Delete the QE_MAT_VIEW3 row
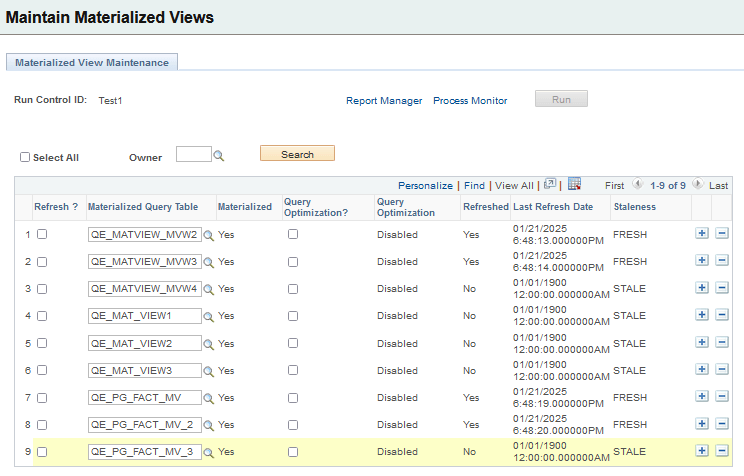Screen dimensions: 744x476 point(722,369)
